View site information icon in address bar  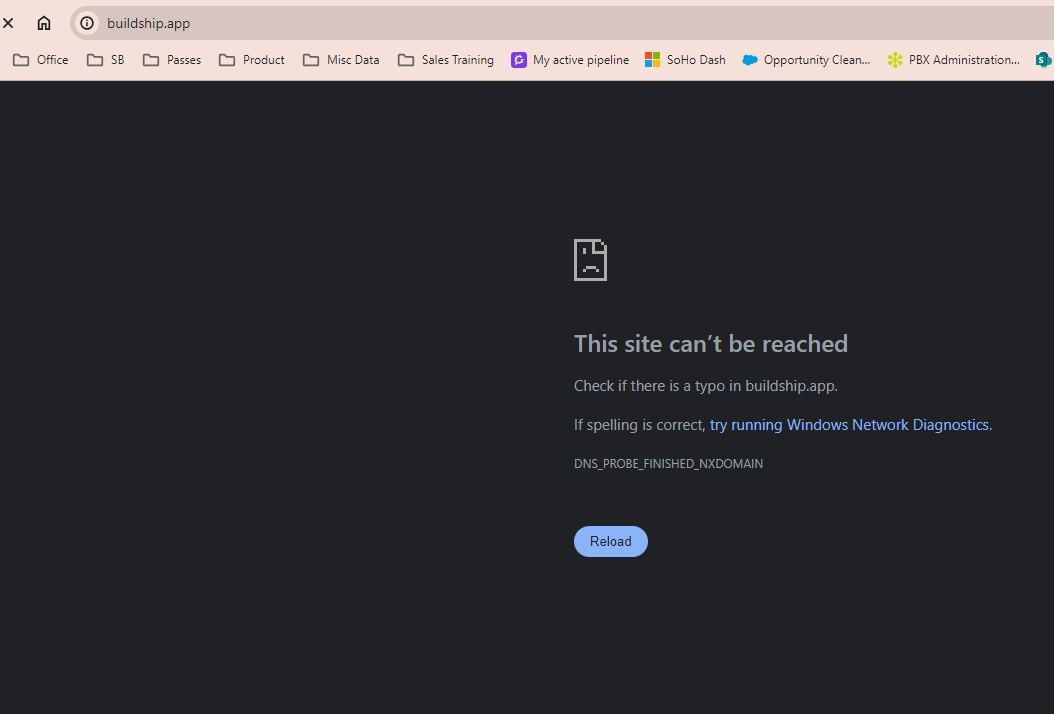tap(87, 23)
